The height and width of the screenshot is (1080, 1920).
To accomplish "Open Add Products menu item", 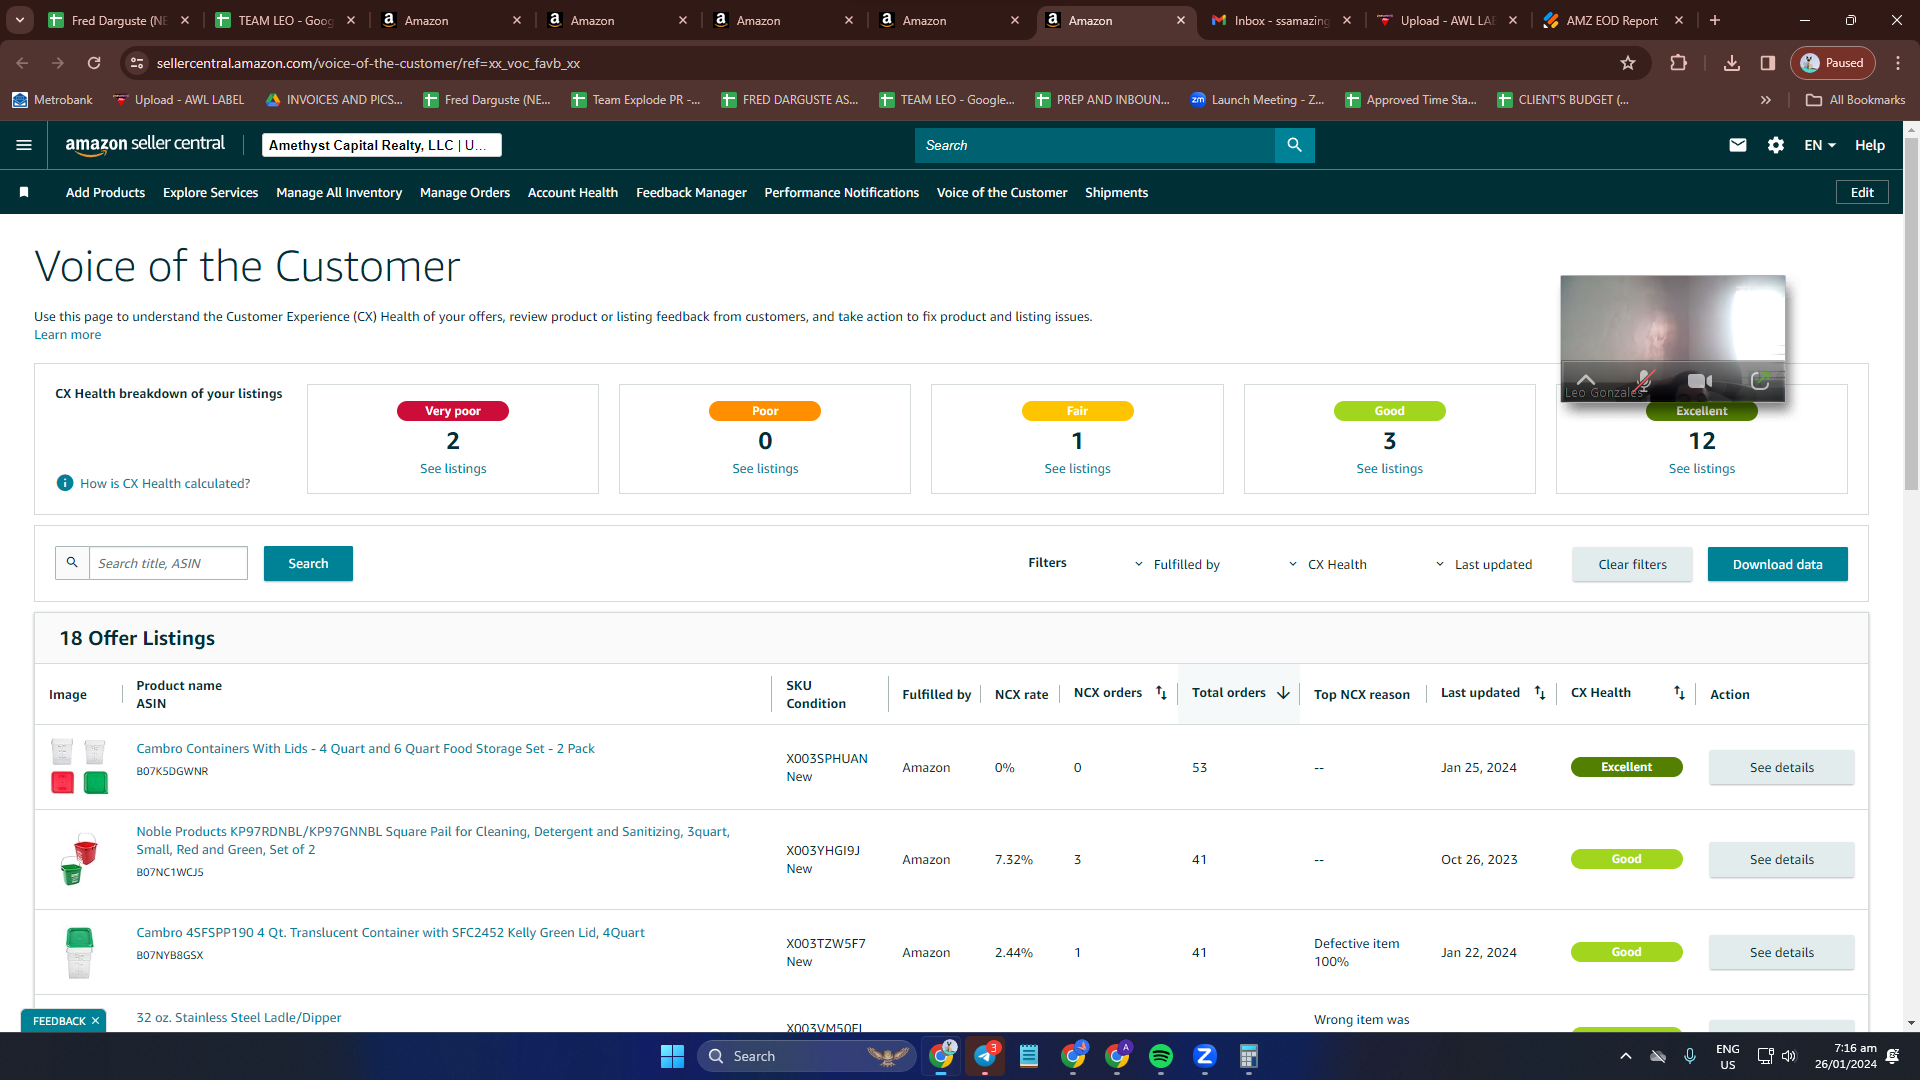I will click(x=105, y=192).
